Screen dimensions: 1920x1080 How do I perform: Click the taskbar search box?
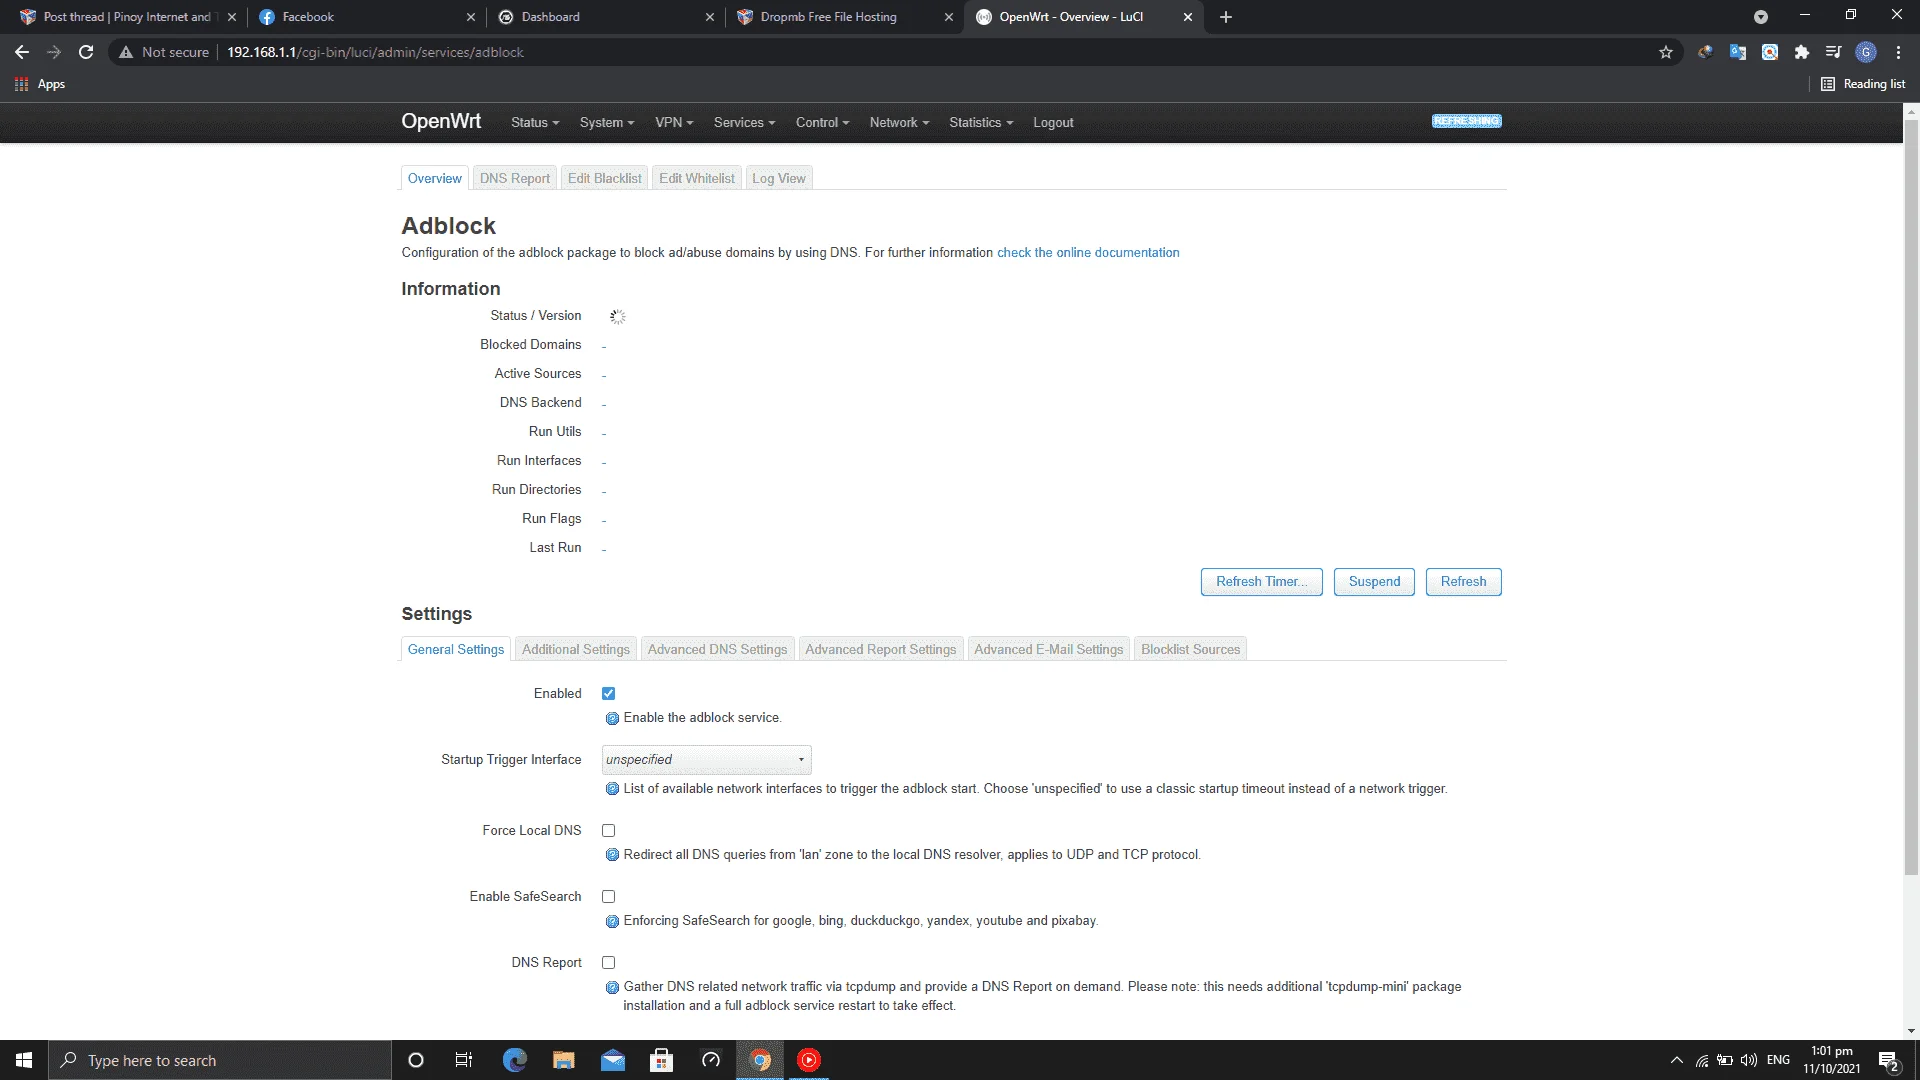[x=220, y=1060]
